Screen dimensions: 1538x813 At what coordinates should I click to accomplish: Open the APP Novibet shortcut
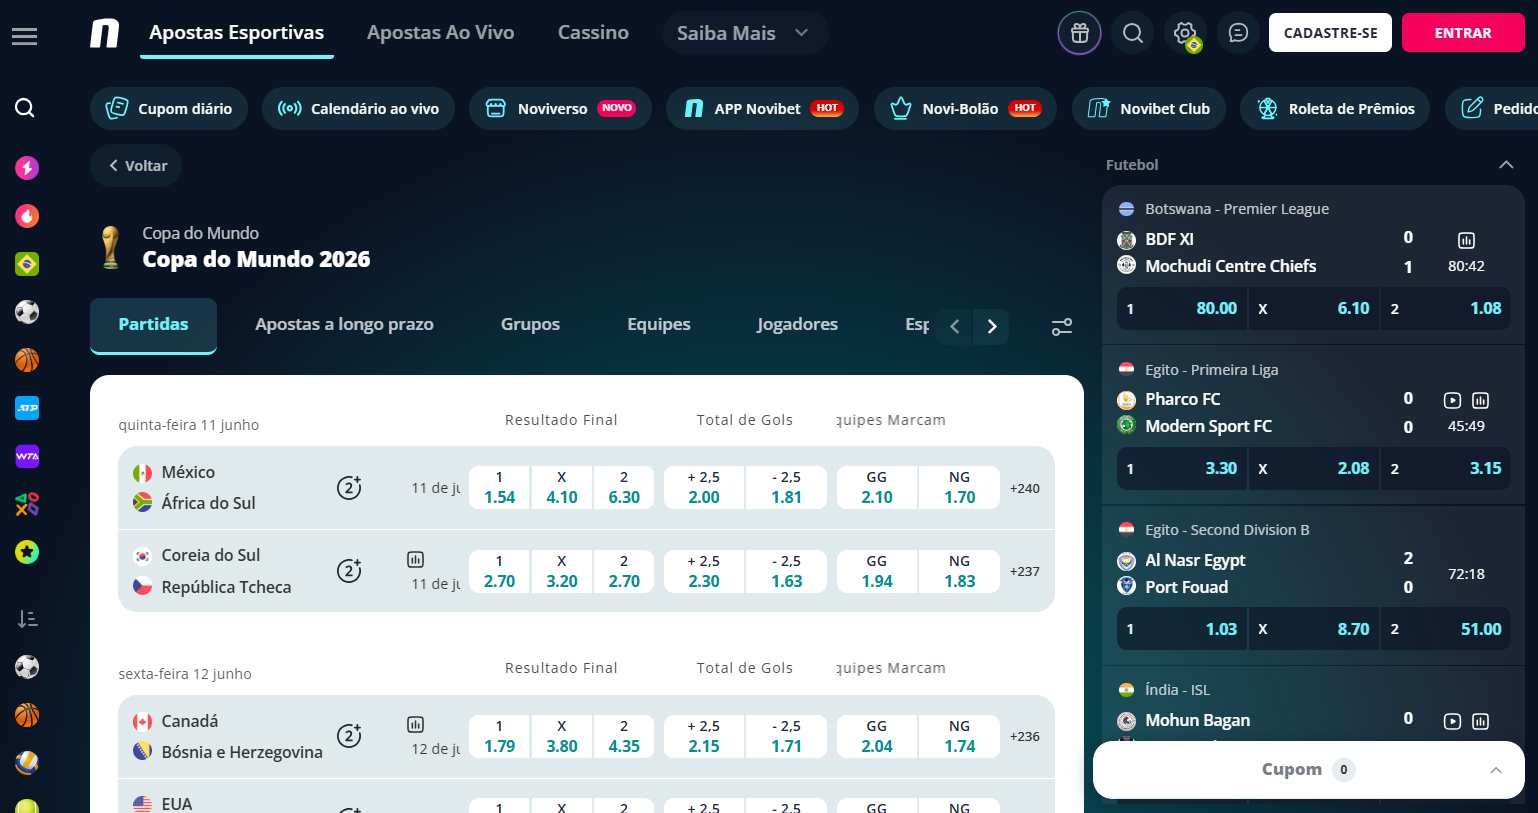point(763,108)
